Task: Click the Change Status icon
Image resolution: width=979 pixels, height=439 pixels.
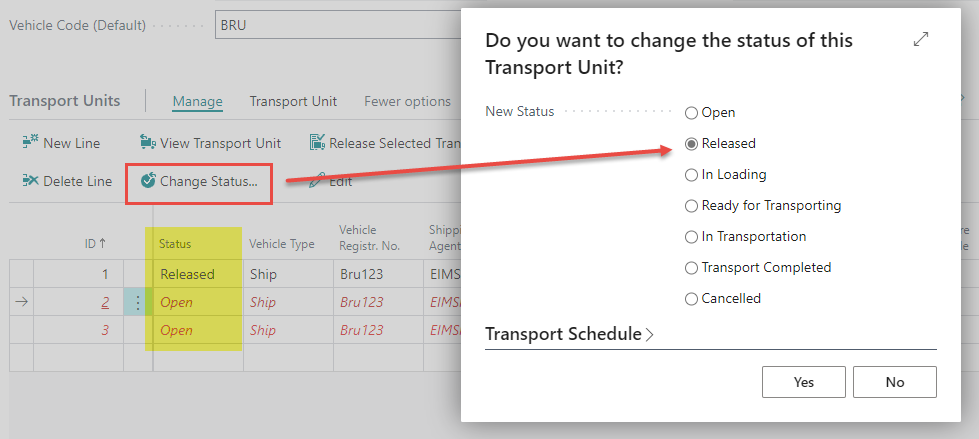Action: [149, 181]
